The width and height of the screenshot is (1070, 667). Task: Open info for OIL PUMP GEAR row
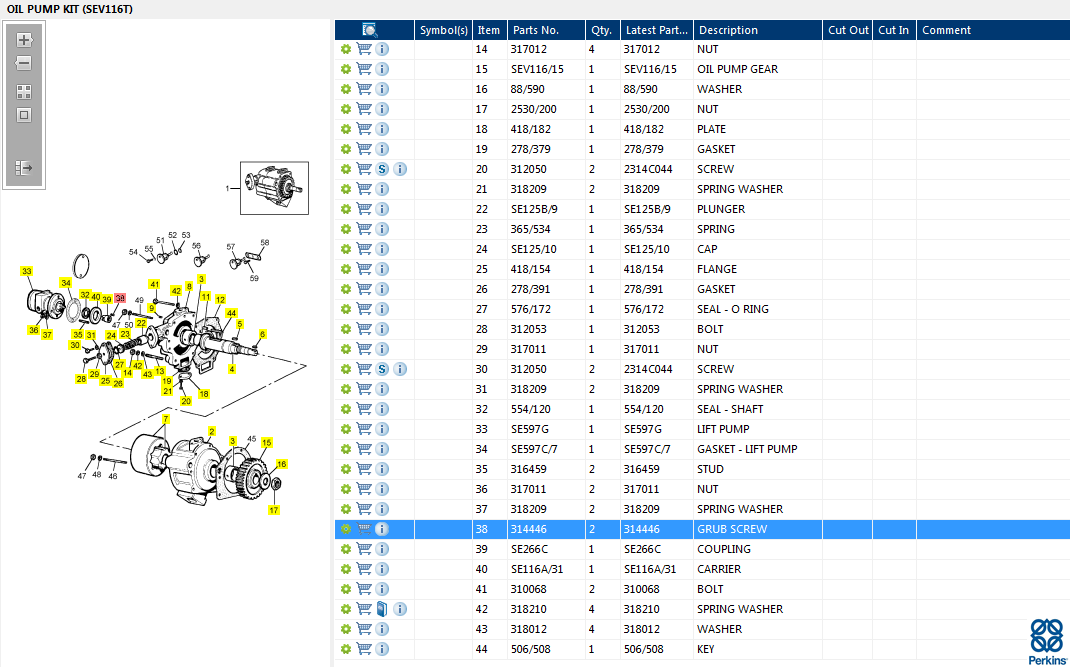[382, 69]
